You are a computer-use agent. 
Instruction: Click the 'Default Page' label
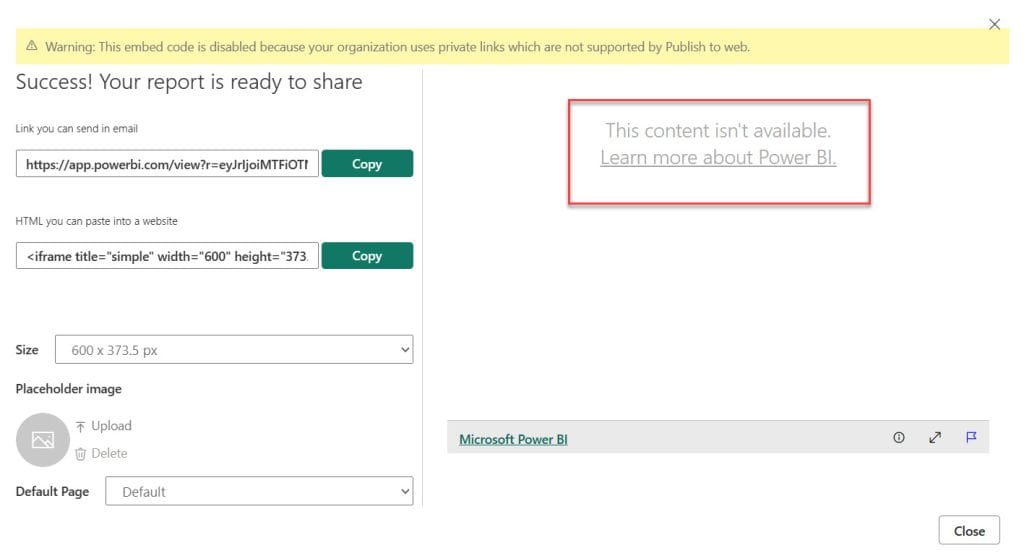click(52, 491)
